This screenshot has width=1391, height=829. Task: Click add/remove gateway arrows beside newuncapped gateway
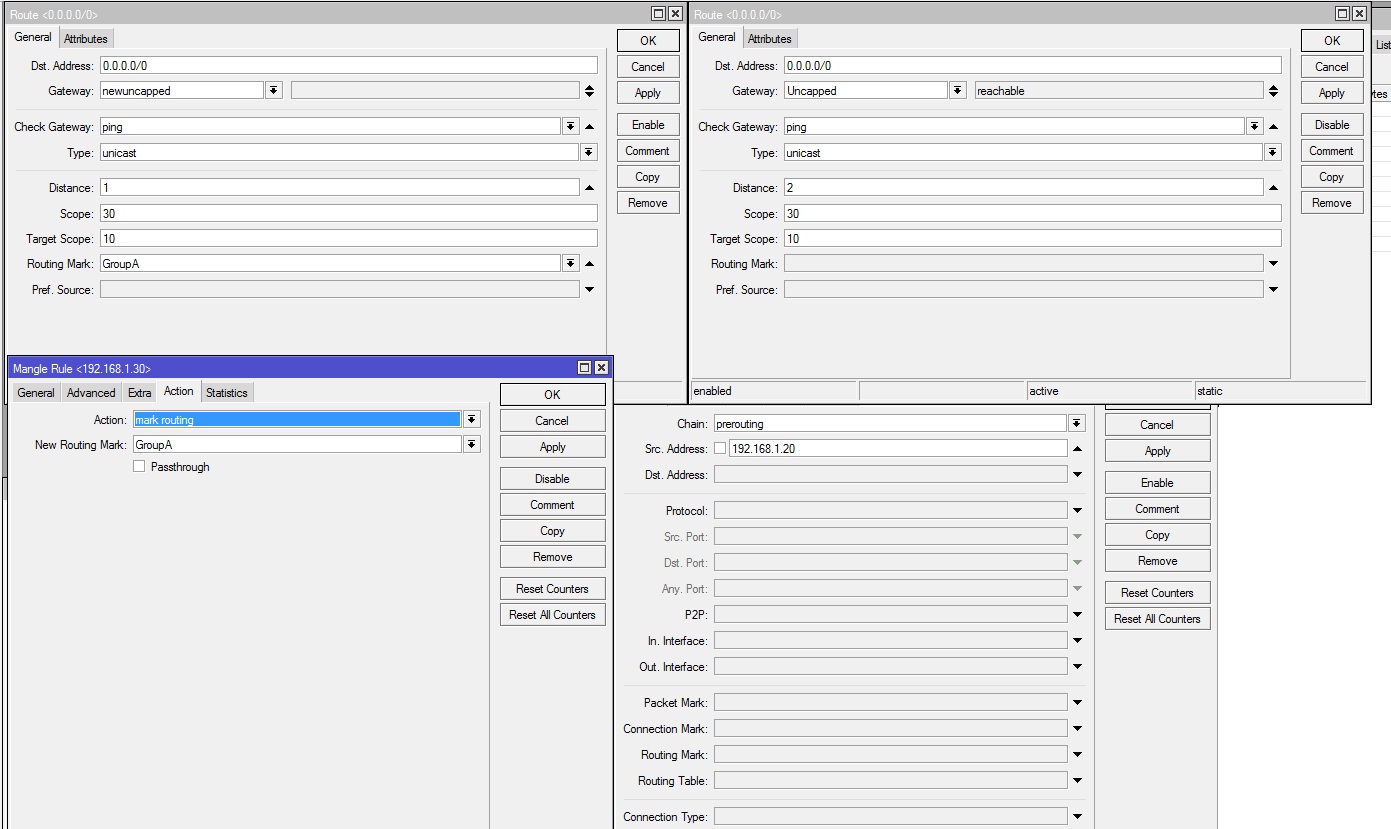tap(589, 91)
